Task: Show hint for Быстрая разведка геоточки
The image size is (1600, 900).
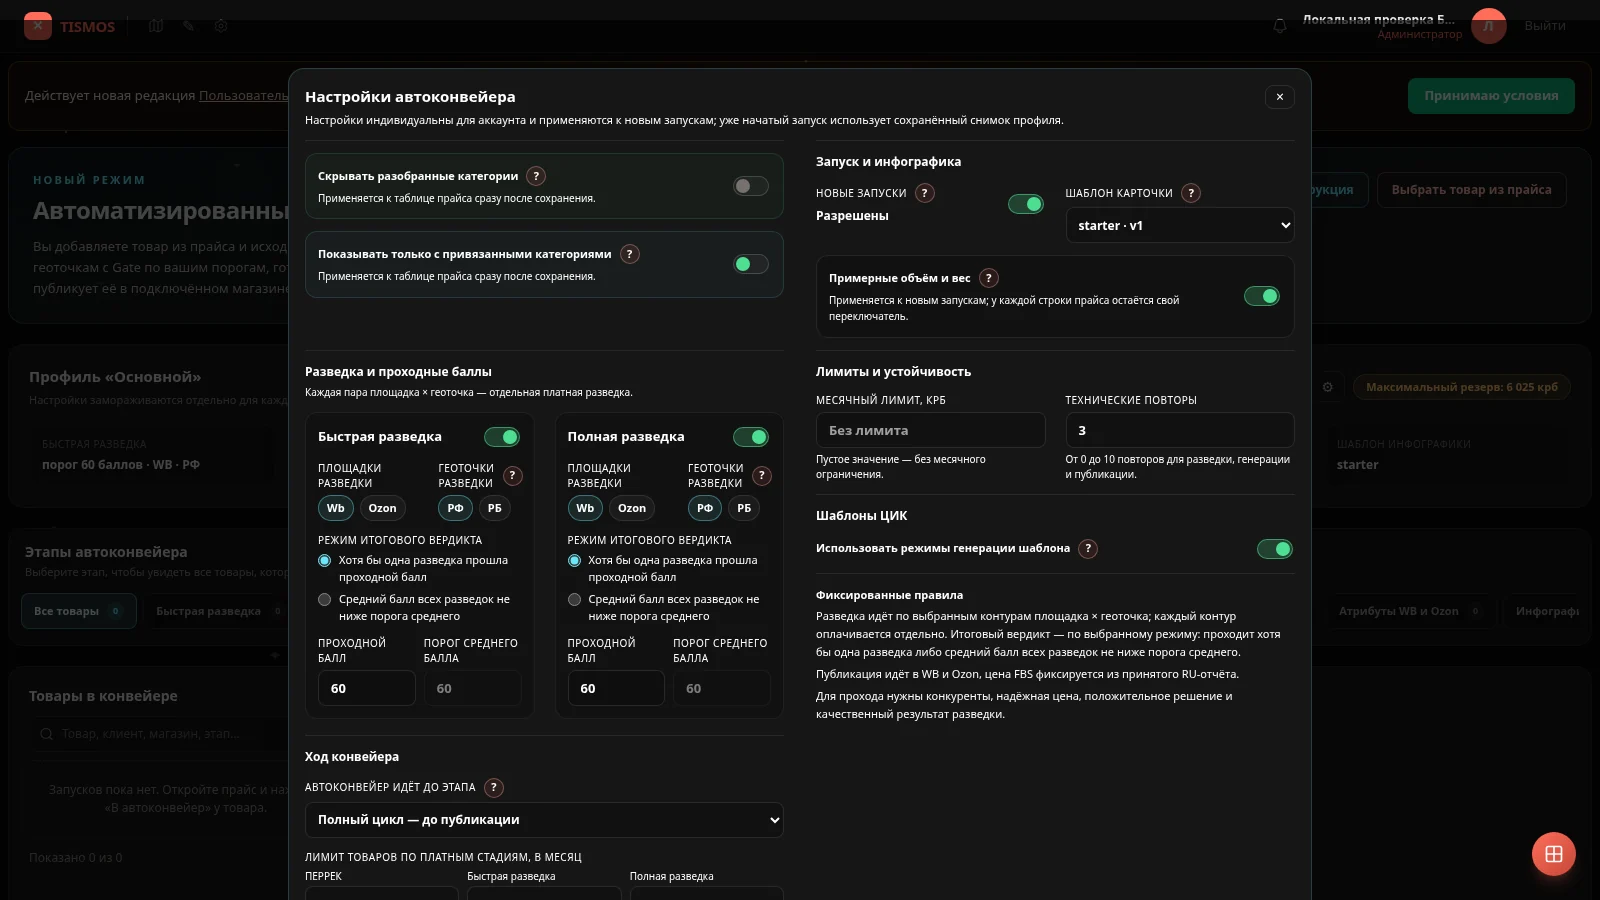Action: [512, 476]
